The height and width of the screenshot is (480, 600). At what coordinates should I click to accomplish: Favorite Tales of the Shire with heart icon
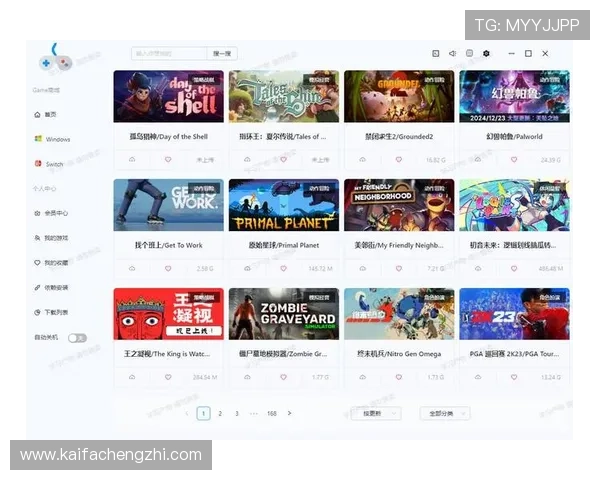[283, 159]
